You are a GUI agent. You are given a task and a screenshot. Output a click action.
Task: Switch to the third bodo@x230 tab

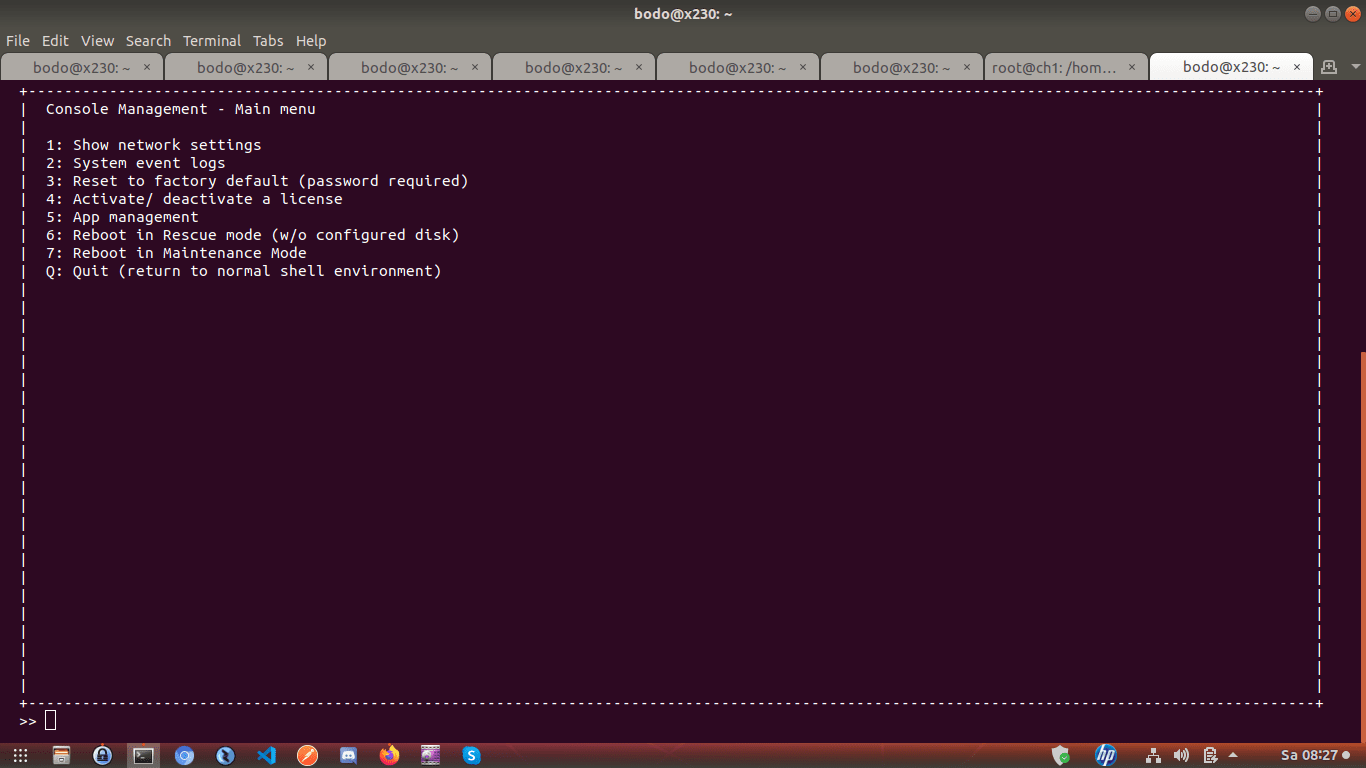point(410,67)
